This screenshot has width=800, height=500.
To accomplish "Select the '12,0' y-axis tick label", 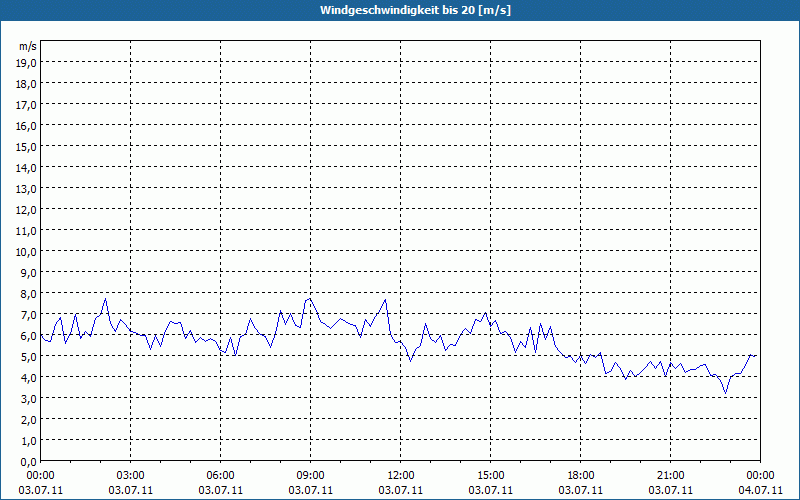I will tap(27, 210).
